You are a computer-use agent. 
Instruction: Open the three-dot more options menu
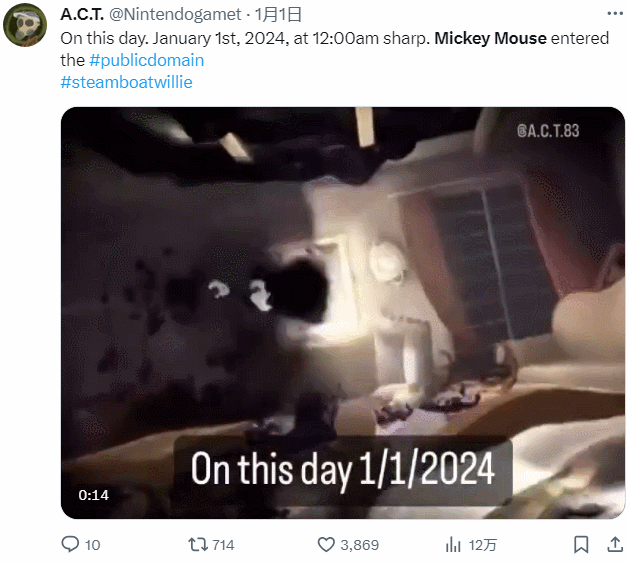click(x=615, y=14)
